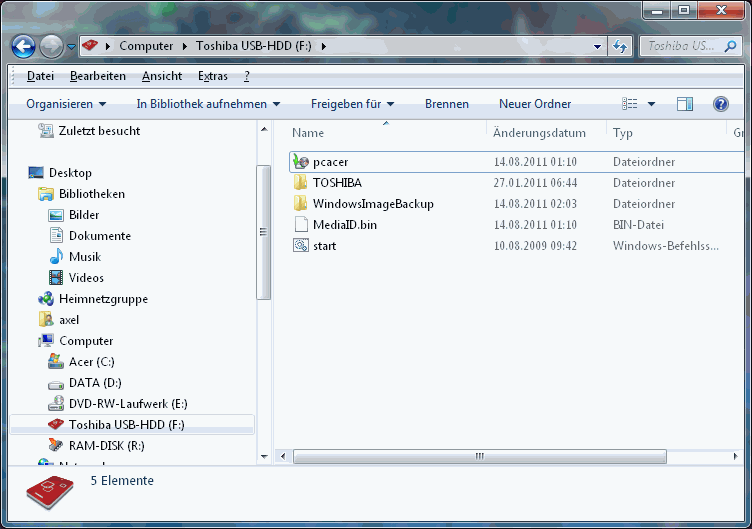This screenshot has width=752, height=529.
Task: Select the WindowsImageBackup name text
Action: tap(373, 204)
